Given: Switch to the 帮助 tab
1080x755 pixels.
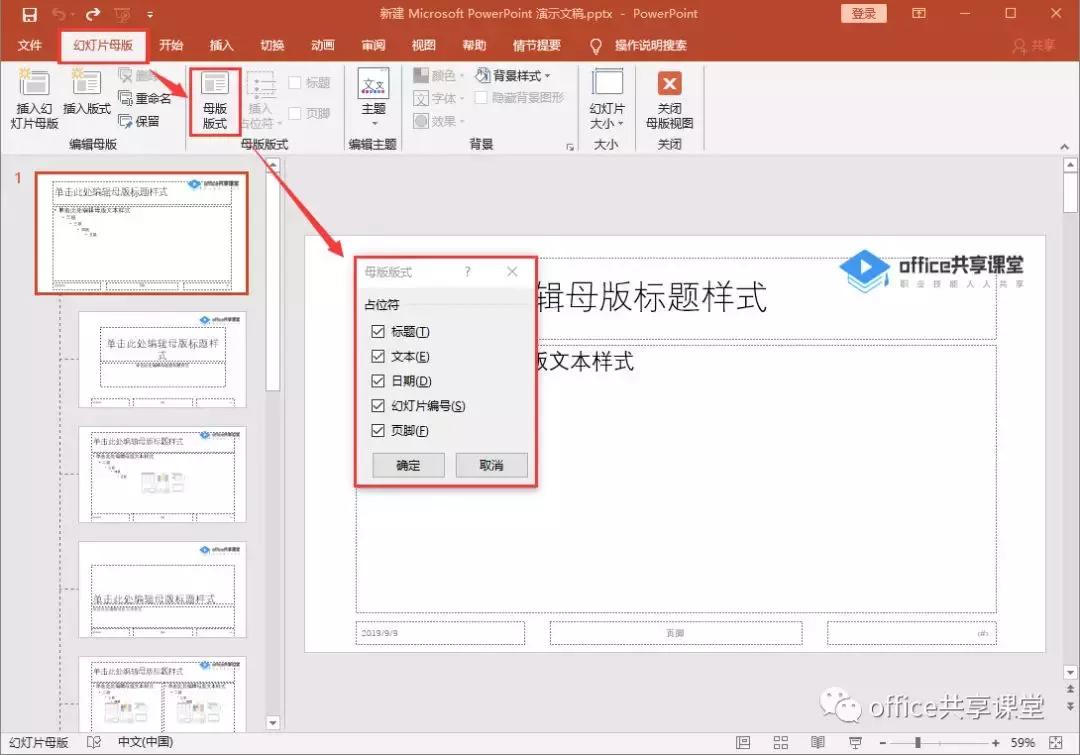Looking at the screenshot, I should 474,45.
